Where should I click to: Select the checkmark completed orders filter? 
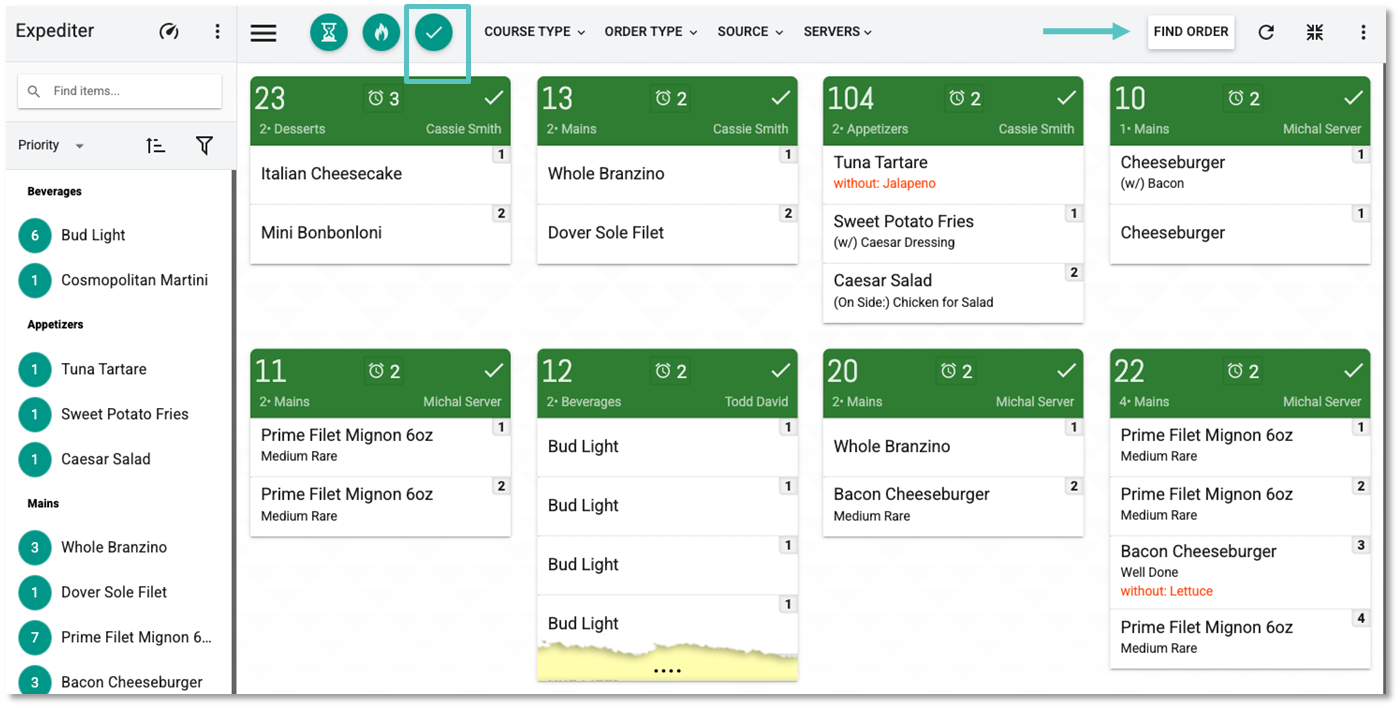pyautogui.click(x=434, y=32)
